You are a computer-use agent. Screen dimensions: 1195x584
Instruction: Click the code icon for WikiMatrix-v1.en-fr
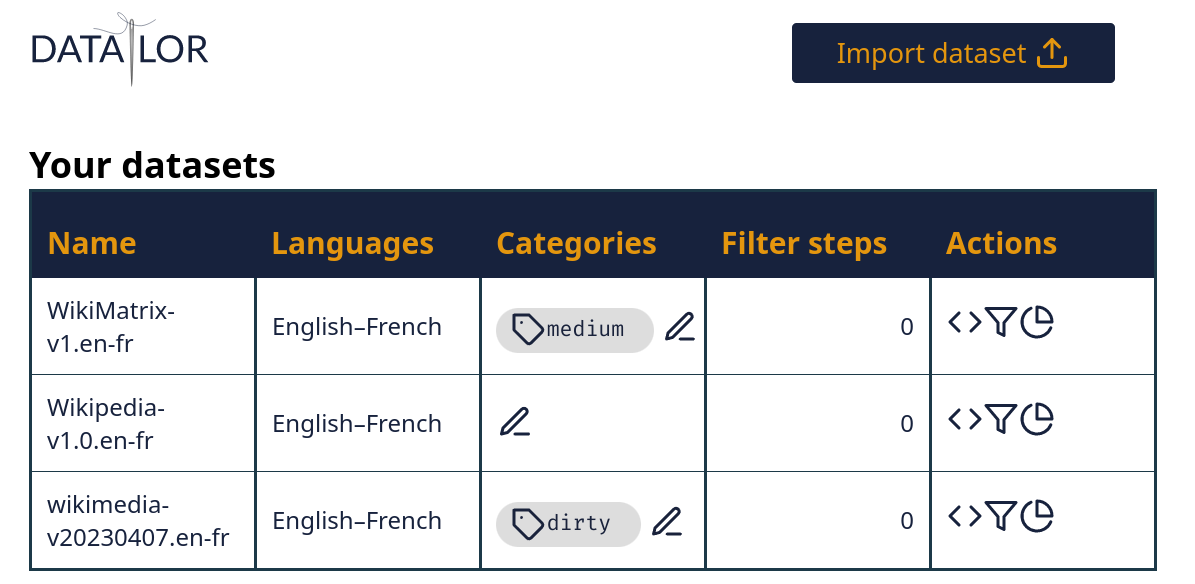coord(964,323)
